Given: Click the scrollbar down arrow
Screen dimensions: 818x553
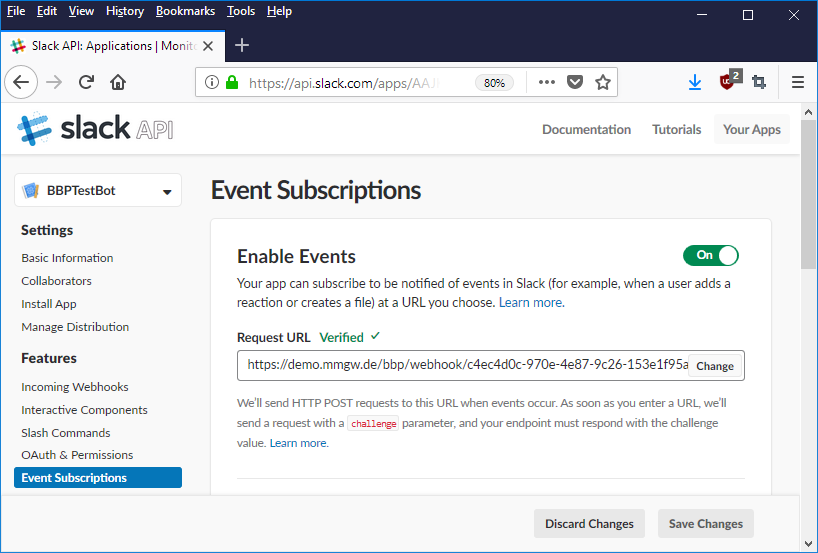Looking at the screenshot, I should pos(808,544).
